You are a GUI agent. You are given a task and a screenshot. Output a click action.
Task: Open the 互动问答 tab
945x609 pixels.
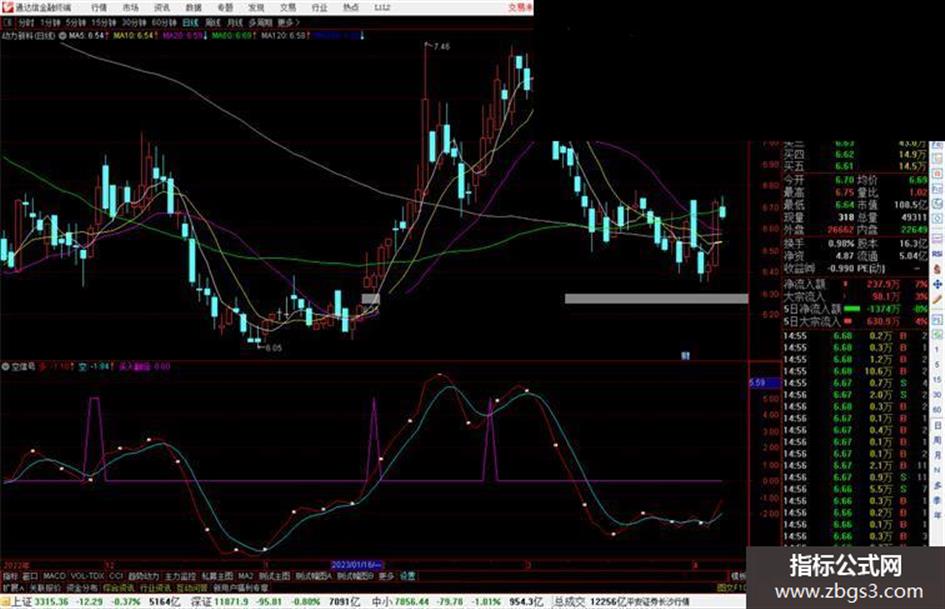pyautogui.click(x=192, y=587)
